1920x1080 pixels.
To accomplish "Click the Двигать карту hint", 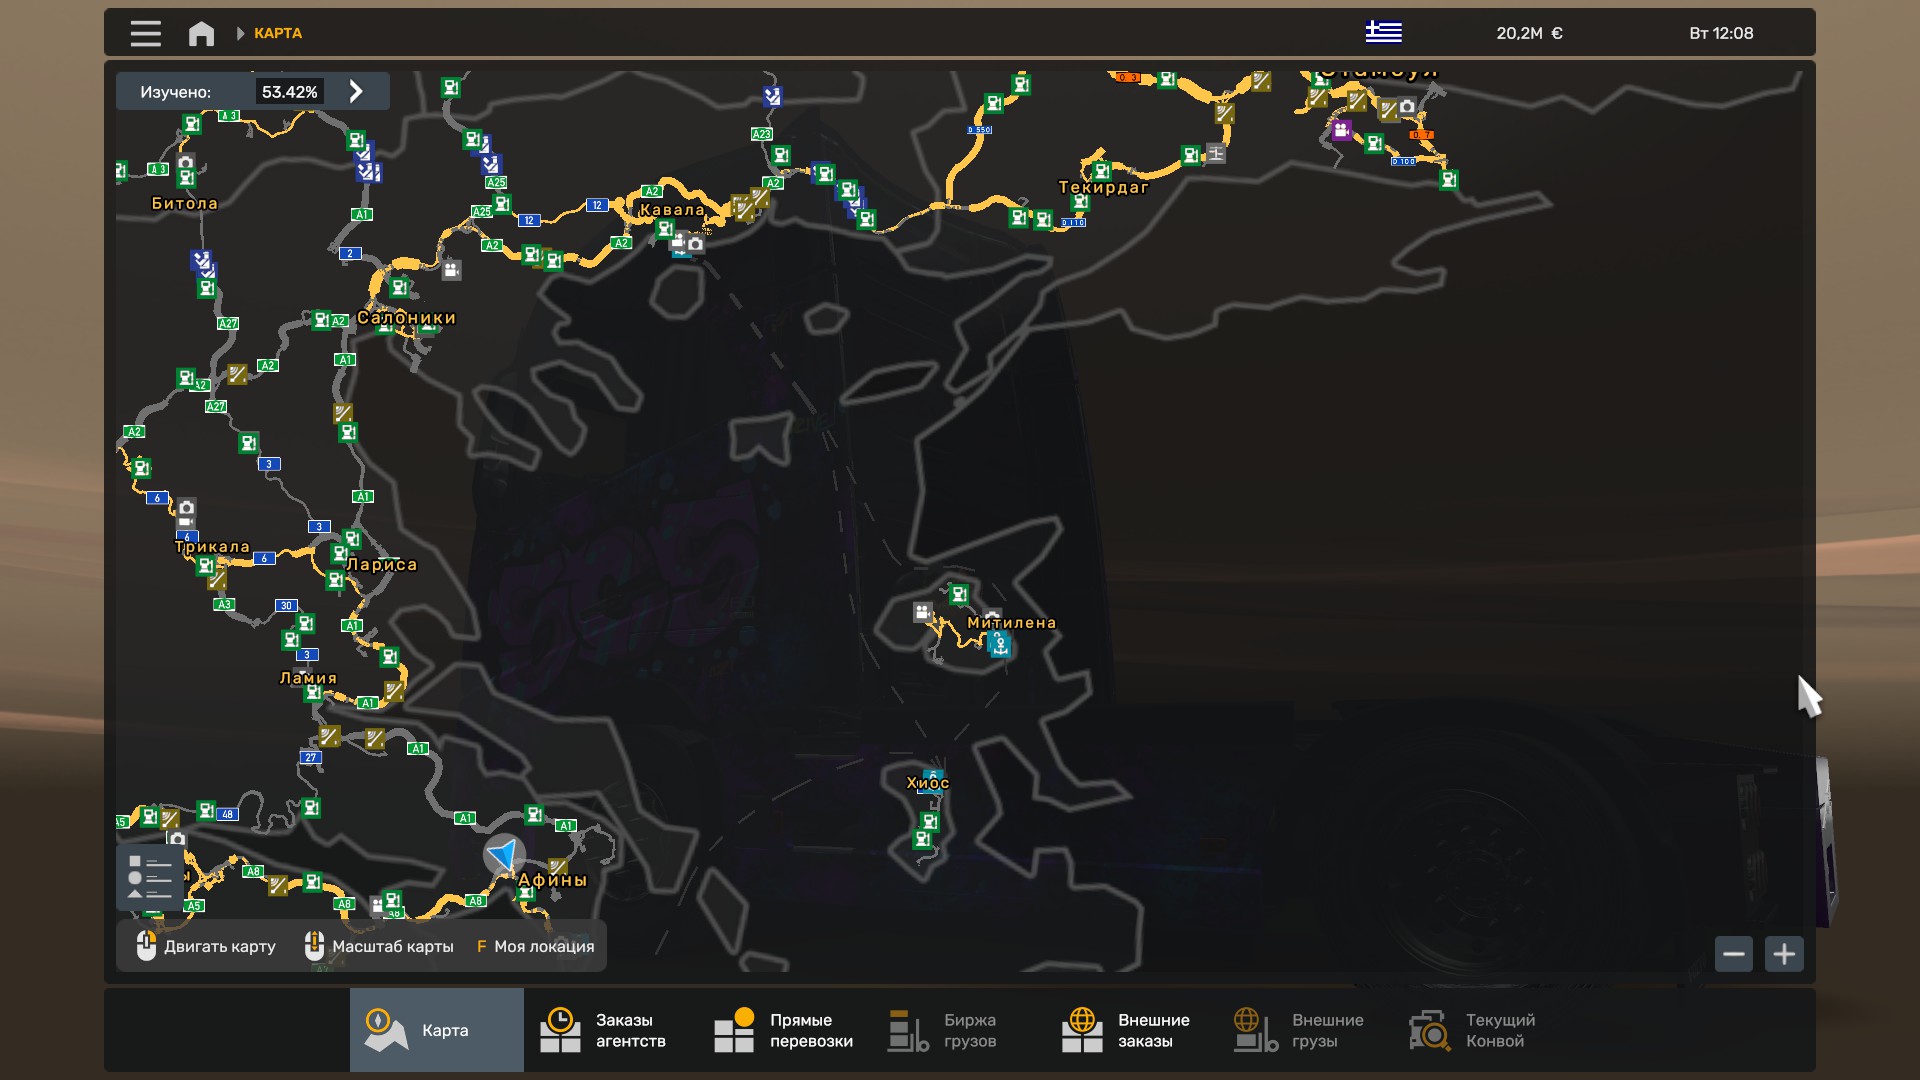I will pyautogui.click(x=205, y=946).
